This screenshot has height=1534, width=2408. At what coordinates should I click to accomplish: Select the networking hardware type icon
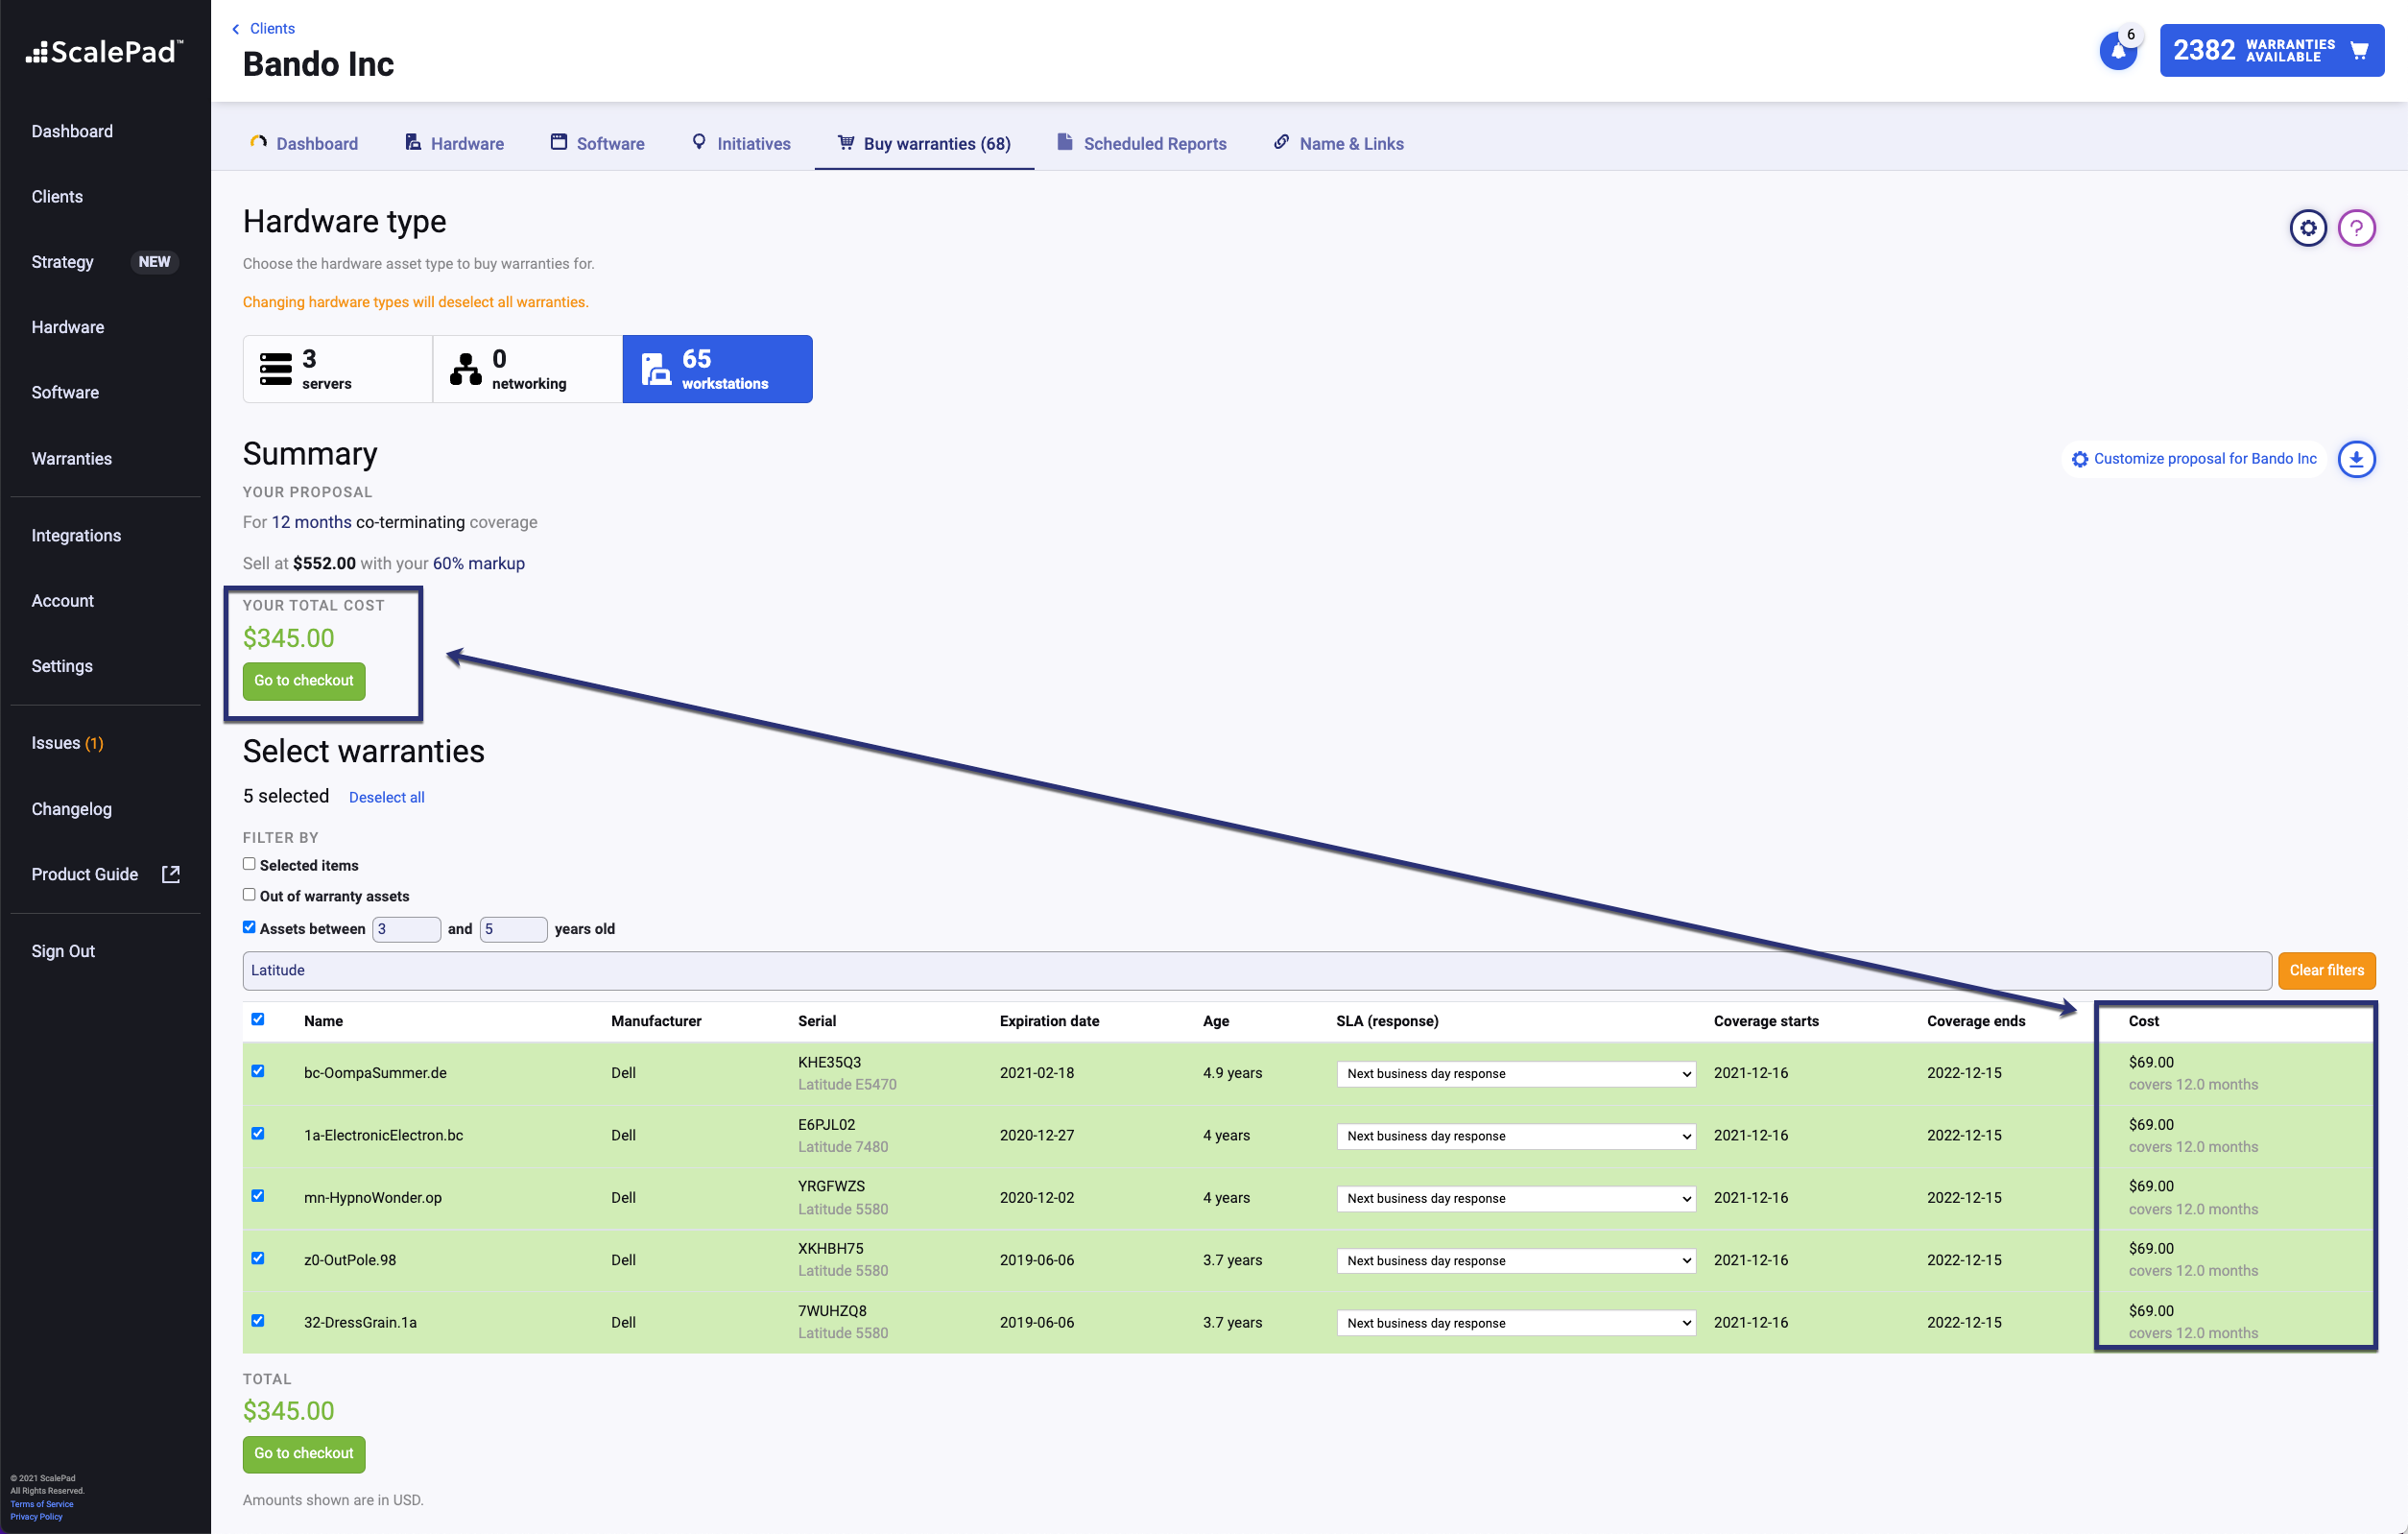pos(465,369)
